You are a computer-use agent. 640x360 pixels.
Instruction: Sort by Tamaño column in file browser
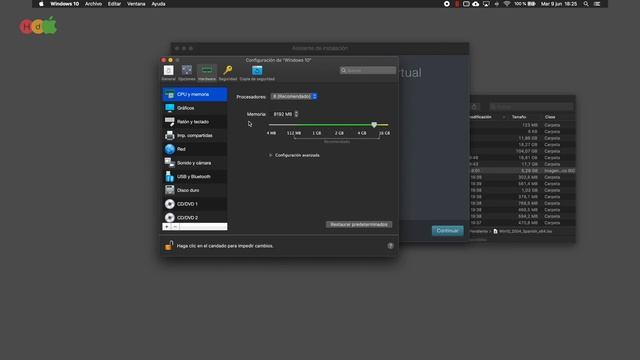point(519,117)
